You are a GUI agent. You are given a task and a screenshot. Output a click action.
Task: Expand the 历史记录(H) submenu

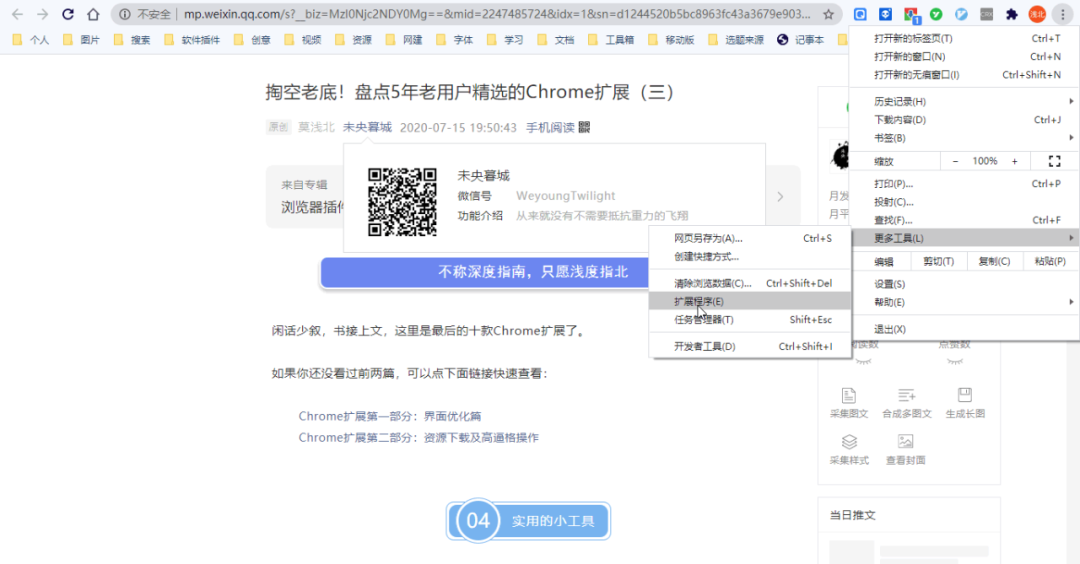tap(964, 101)
